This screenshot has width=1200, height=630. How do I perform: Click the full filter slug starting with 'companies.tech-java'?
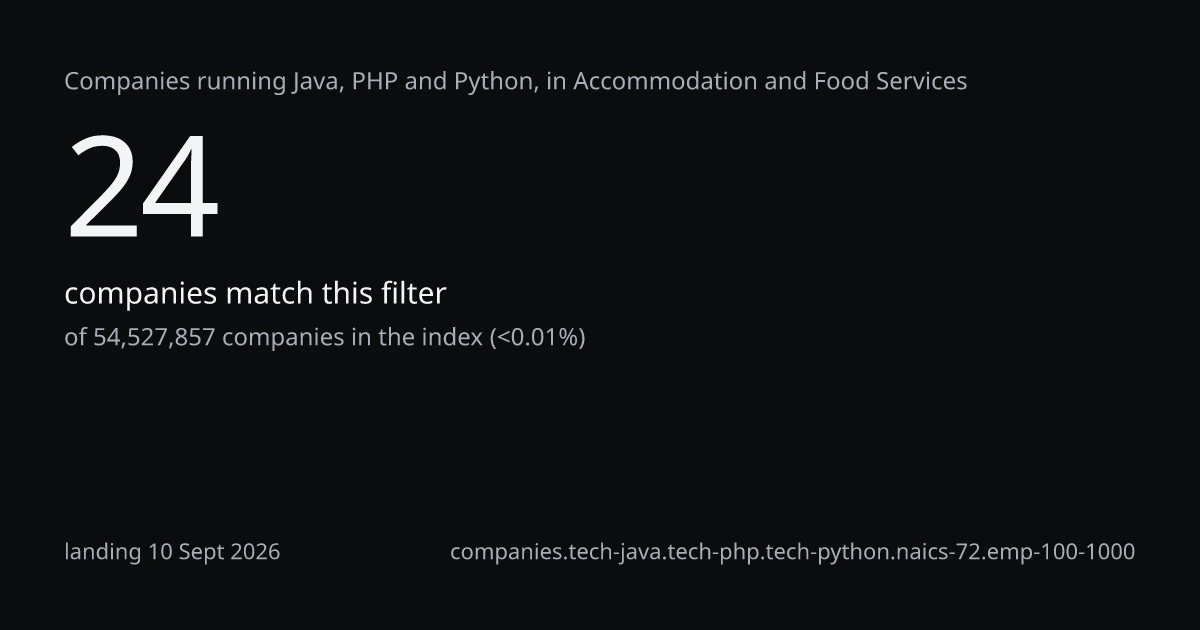792,552
